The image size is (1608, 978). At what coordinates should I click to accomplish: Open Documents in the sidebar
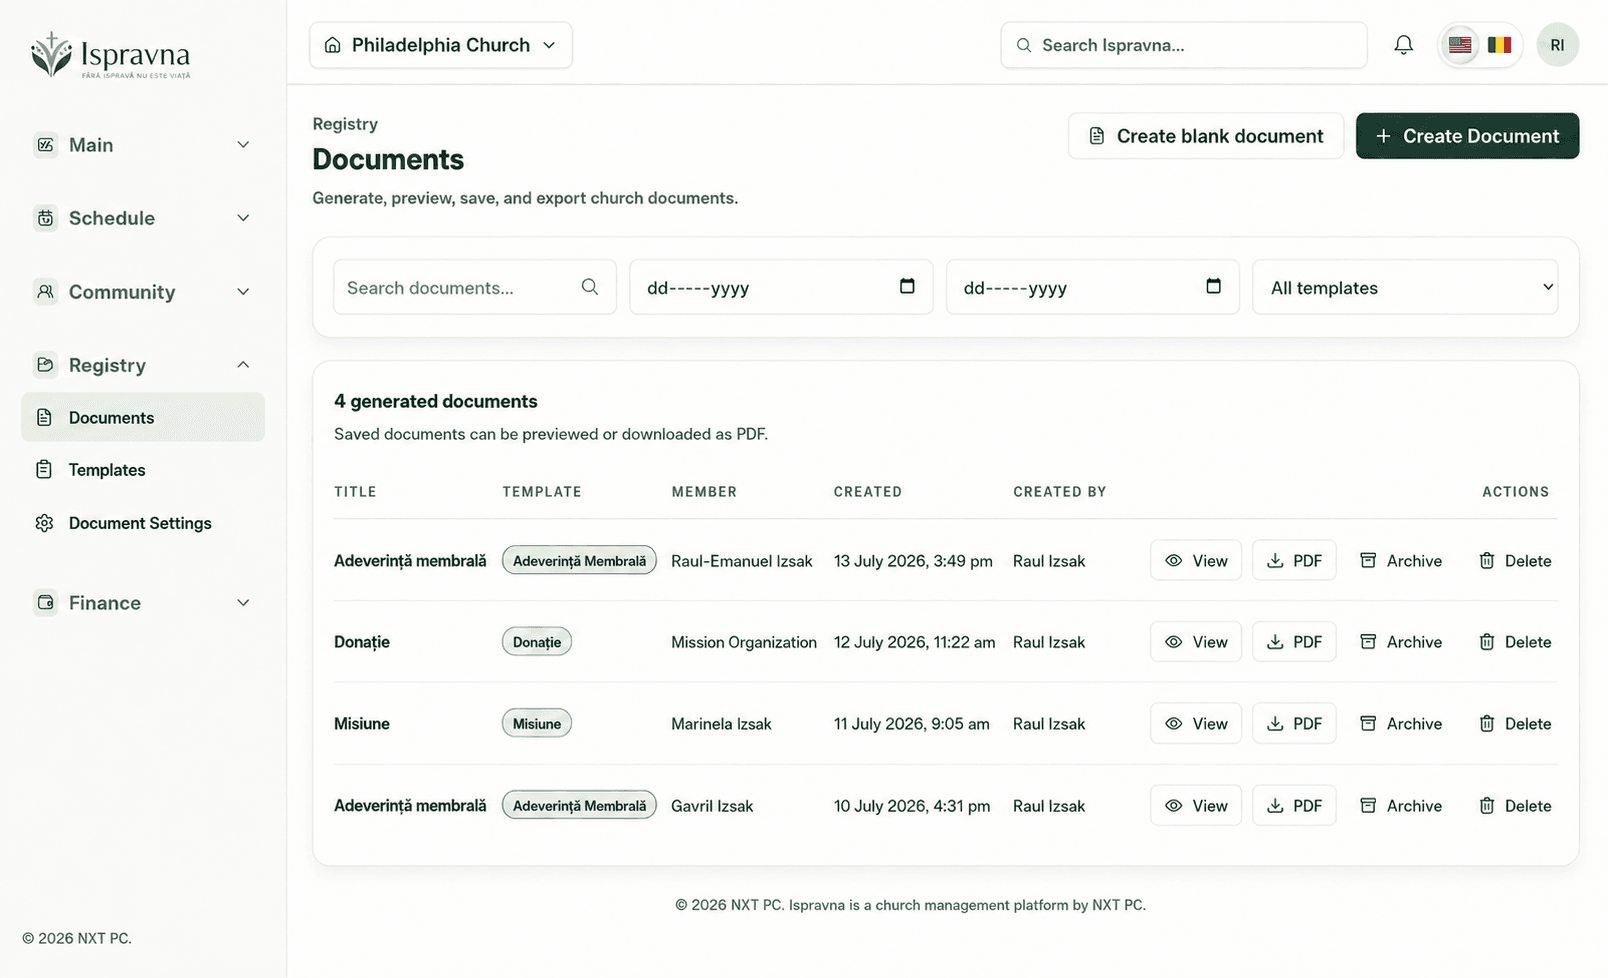click(143, 417)
